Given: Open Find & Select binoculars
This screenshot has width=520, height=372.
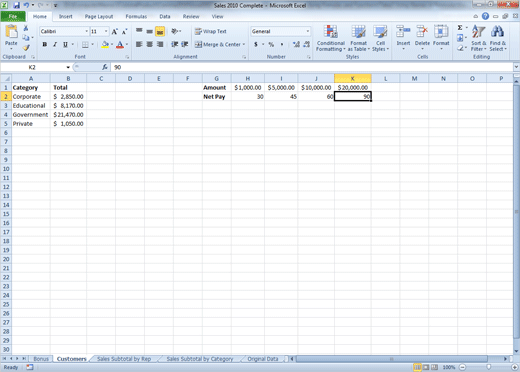Looking at the screenshot, I should pos(498,38).
